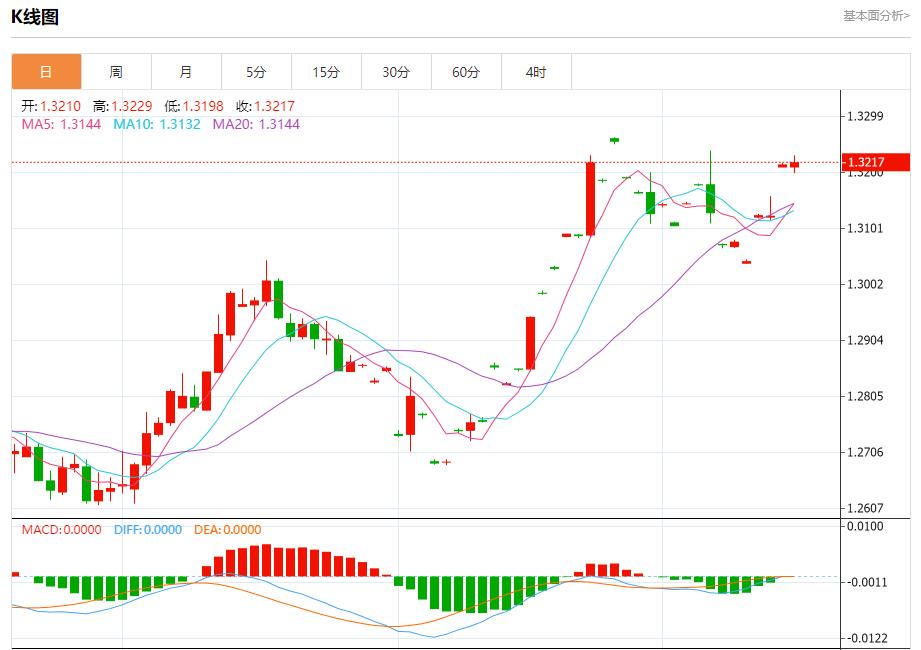Select the 日 daily chart tab
Screen dimensions: 921x650
pyautogui.click(x=46, y=72)
